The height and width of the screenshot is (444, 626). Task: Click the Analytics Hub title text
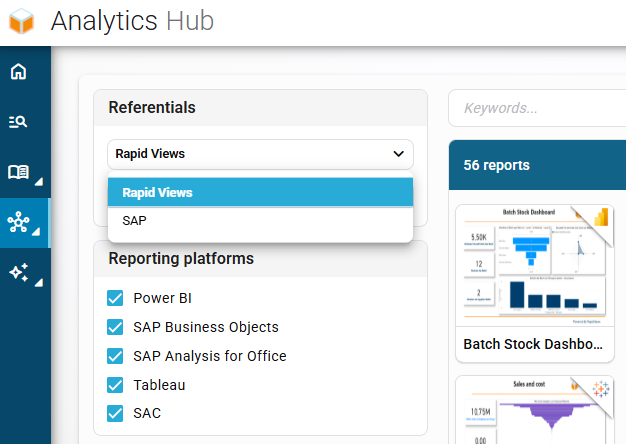(132, 21)
